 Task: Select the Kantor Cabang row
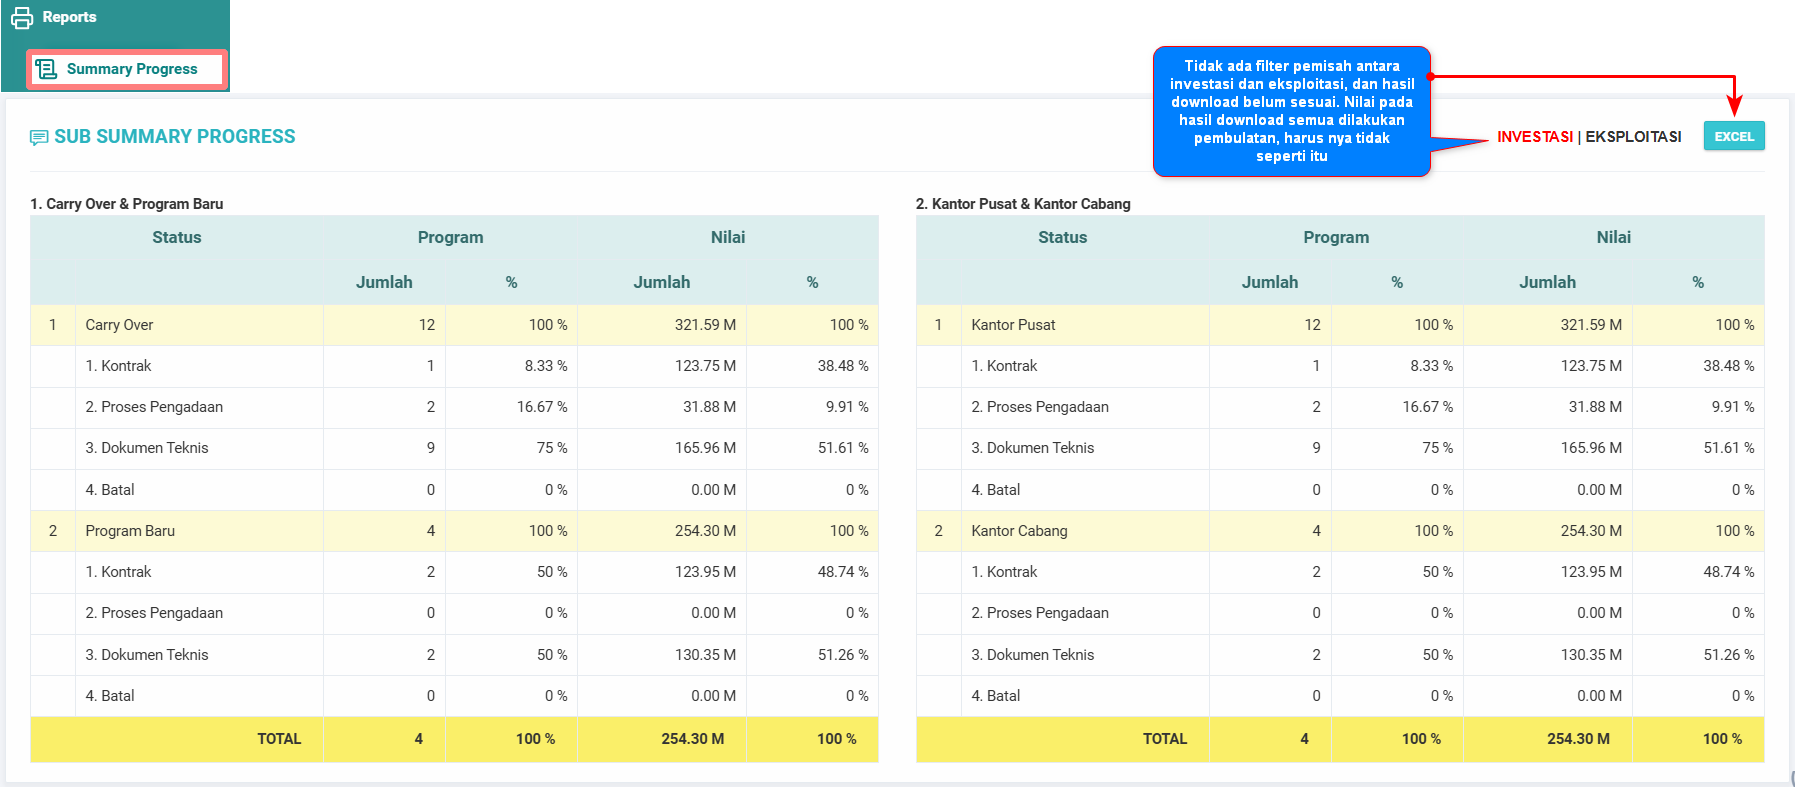click(1019, 531)
